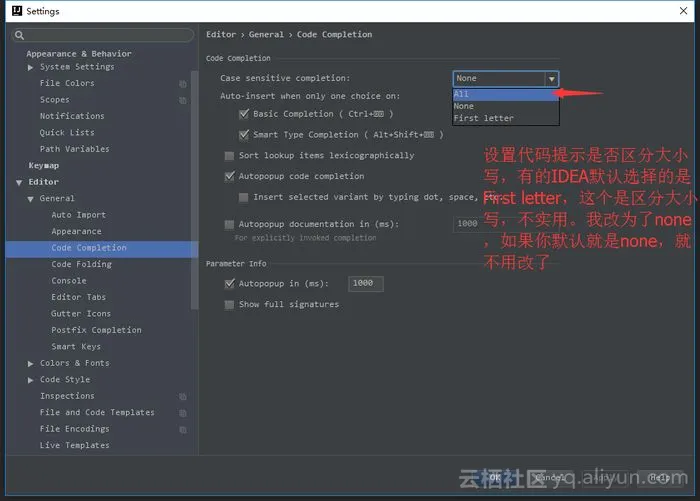Select File Colors in settings tree

pyautogui.click(x=67, y=83)
